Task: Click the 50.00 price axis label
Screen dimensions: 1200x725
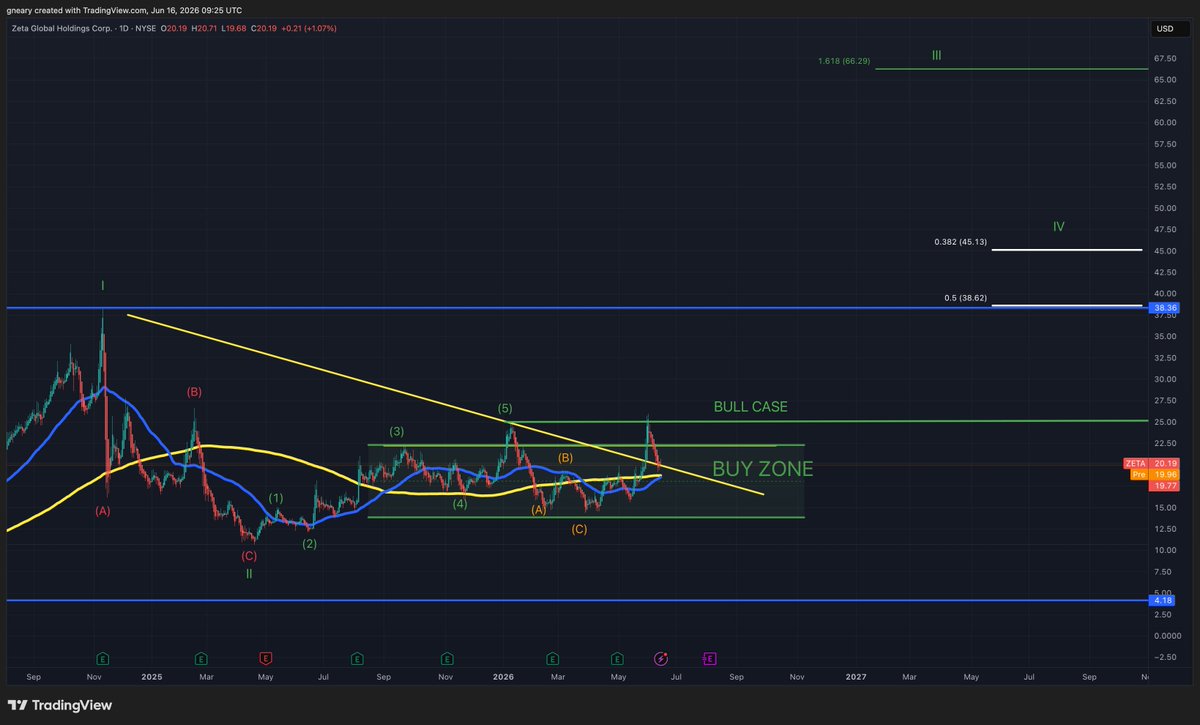Action: coord(1164,208)
